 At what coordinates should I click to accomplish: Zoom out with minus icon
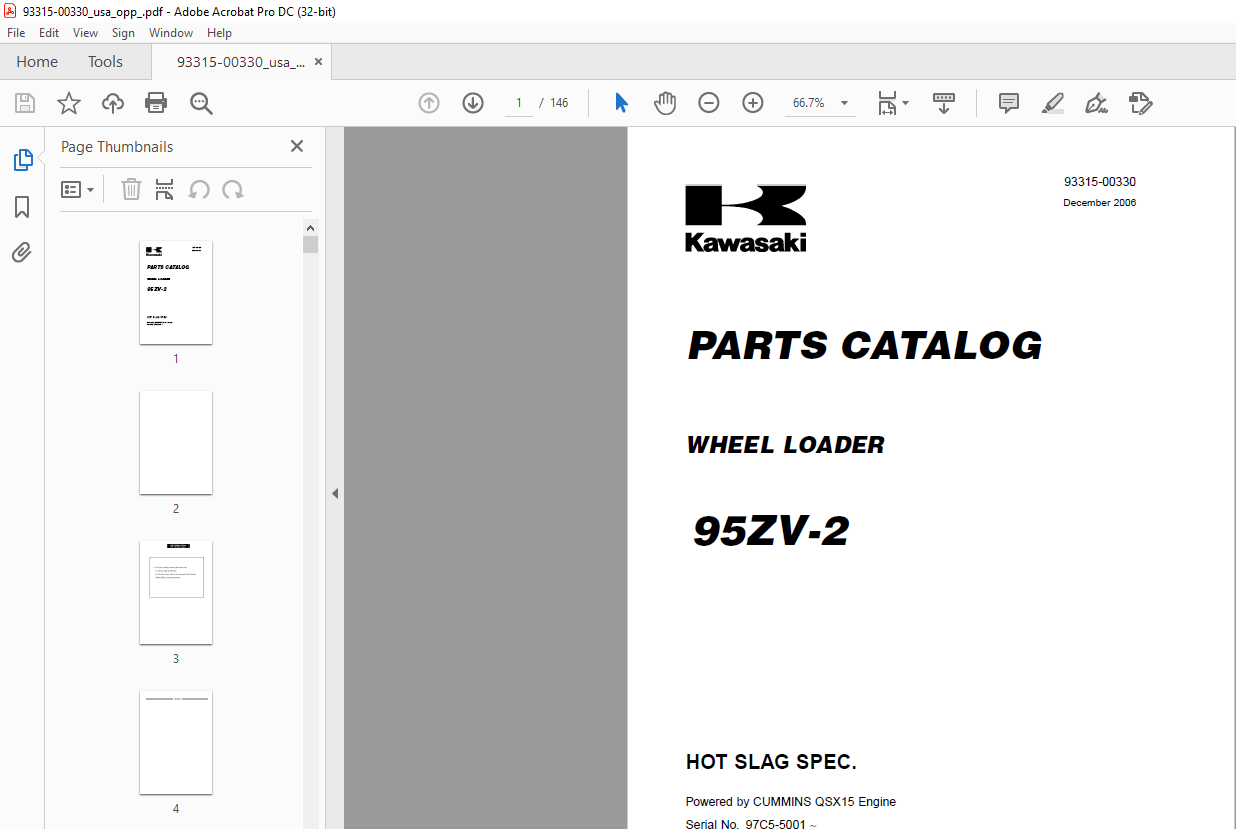tap(709, 103)
